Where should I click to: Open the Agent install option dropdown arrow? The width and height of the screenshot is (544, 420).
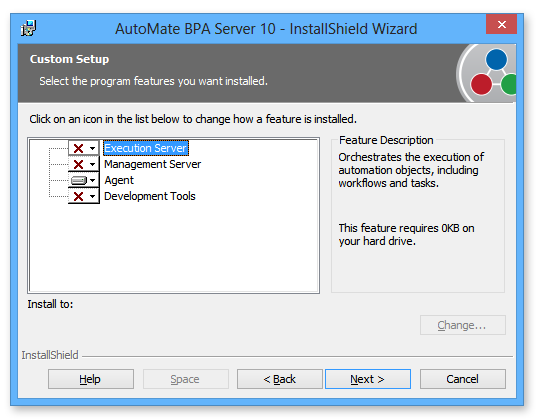tap(92, 180)
